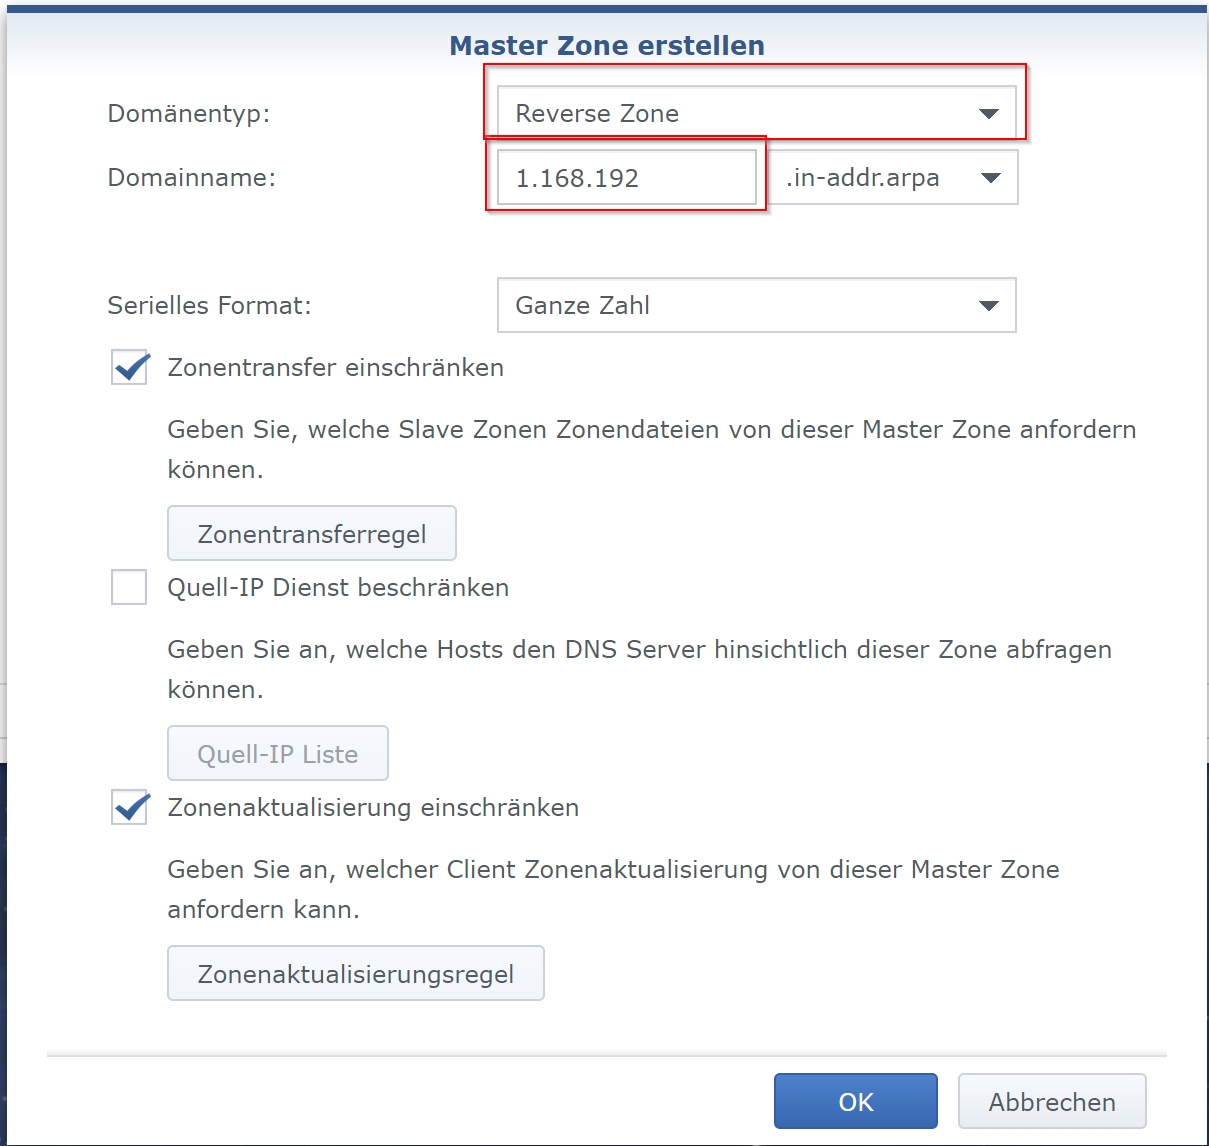Click the Quell-IP Liste button
Screen dimensions: 1209x1146
(x=277, y=753)
